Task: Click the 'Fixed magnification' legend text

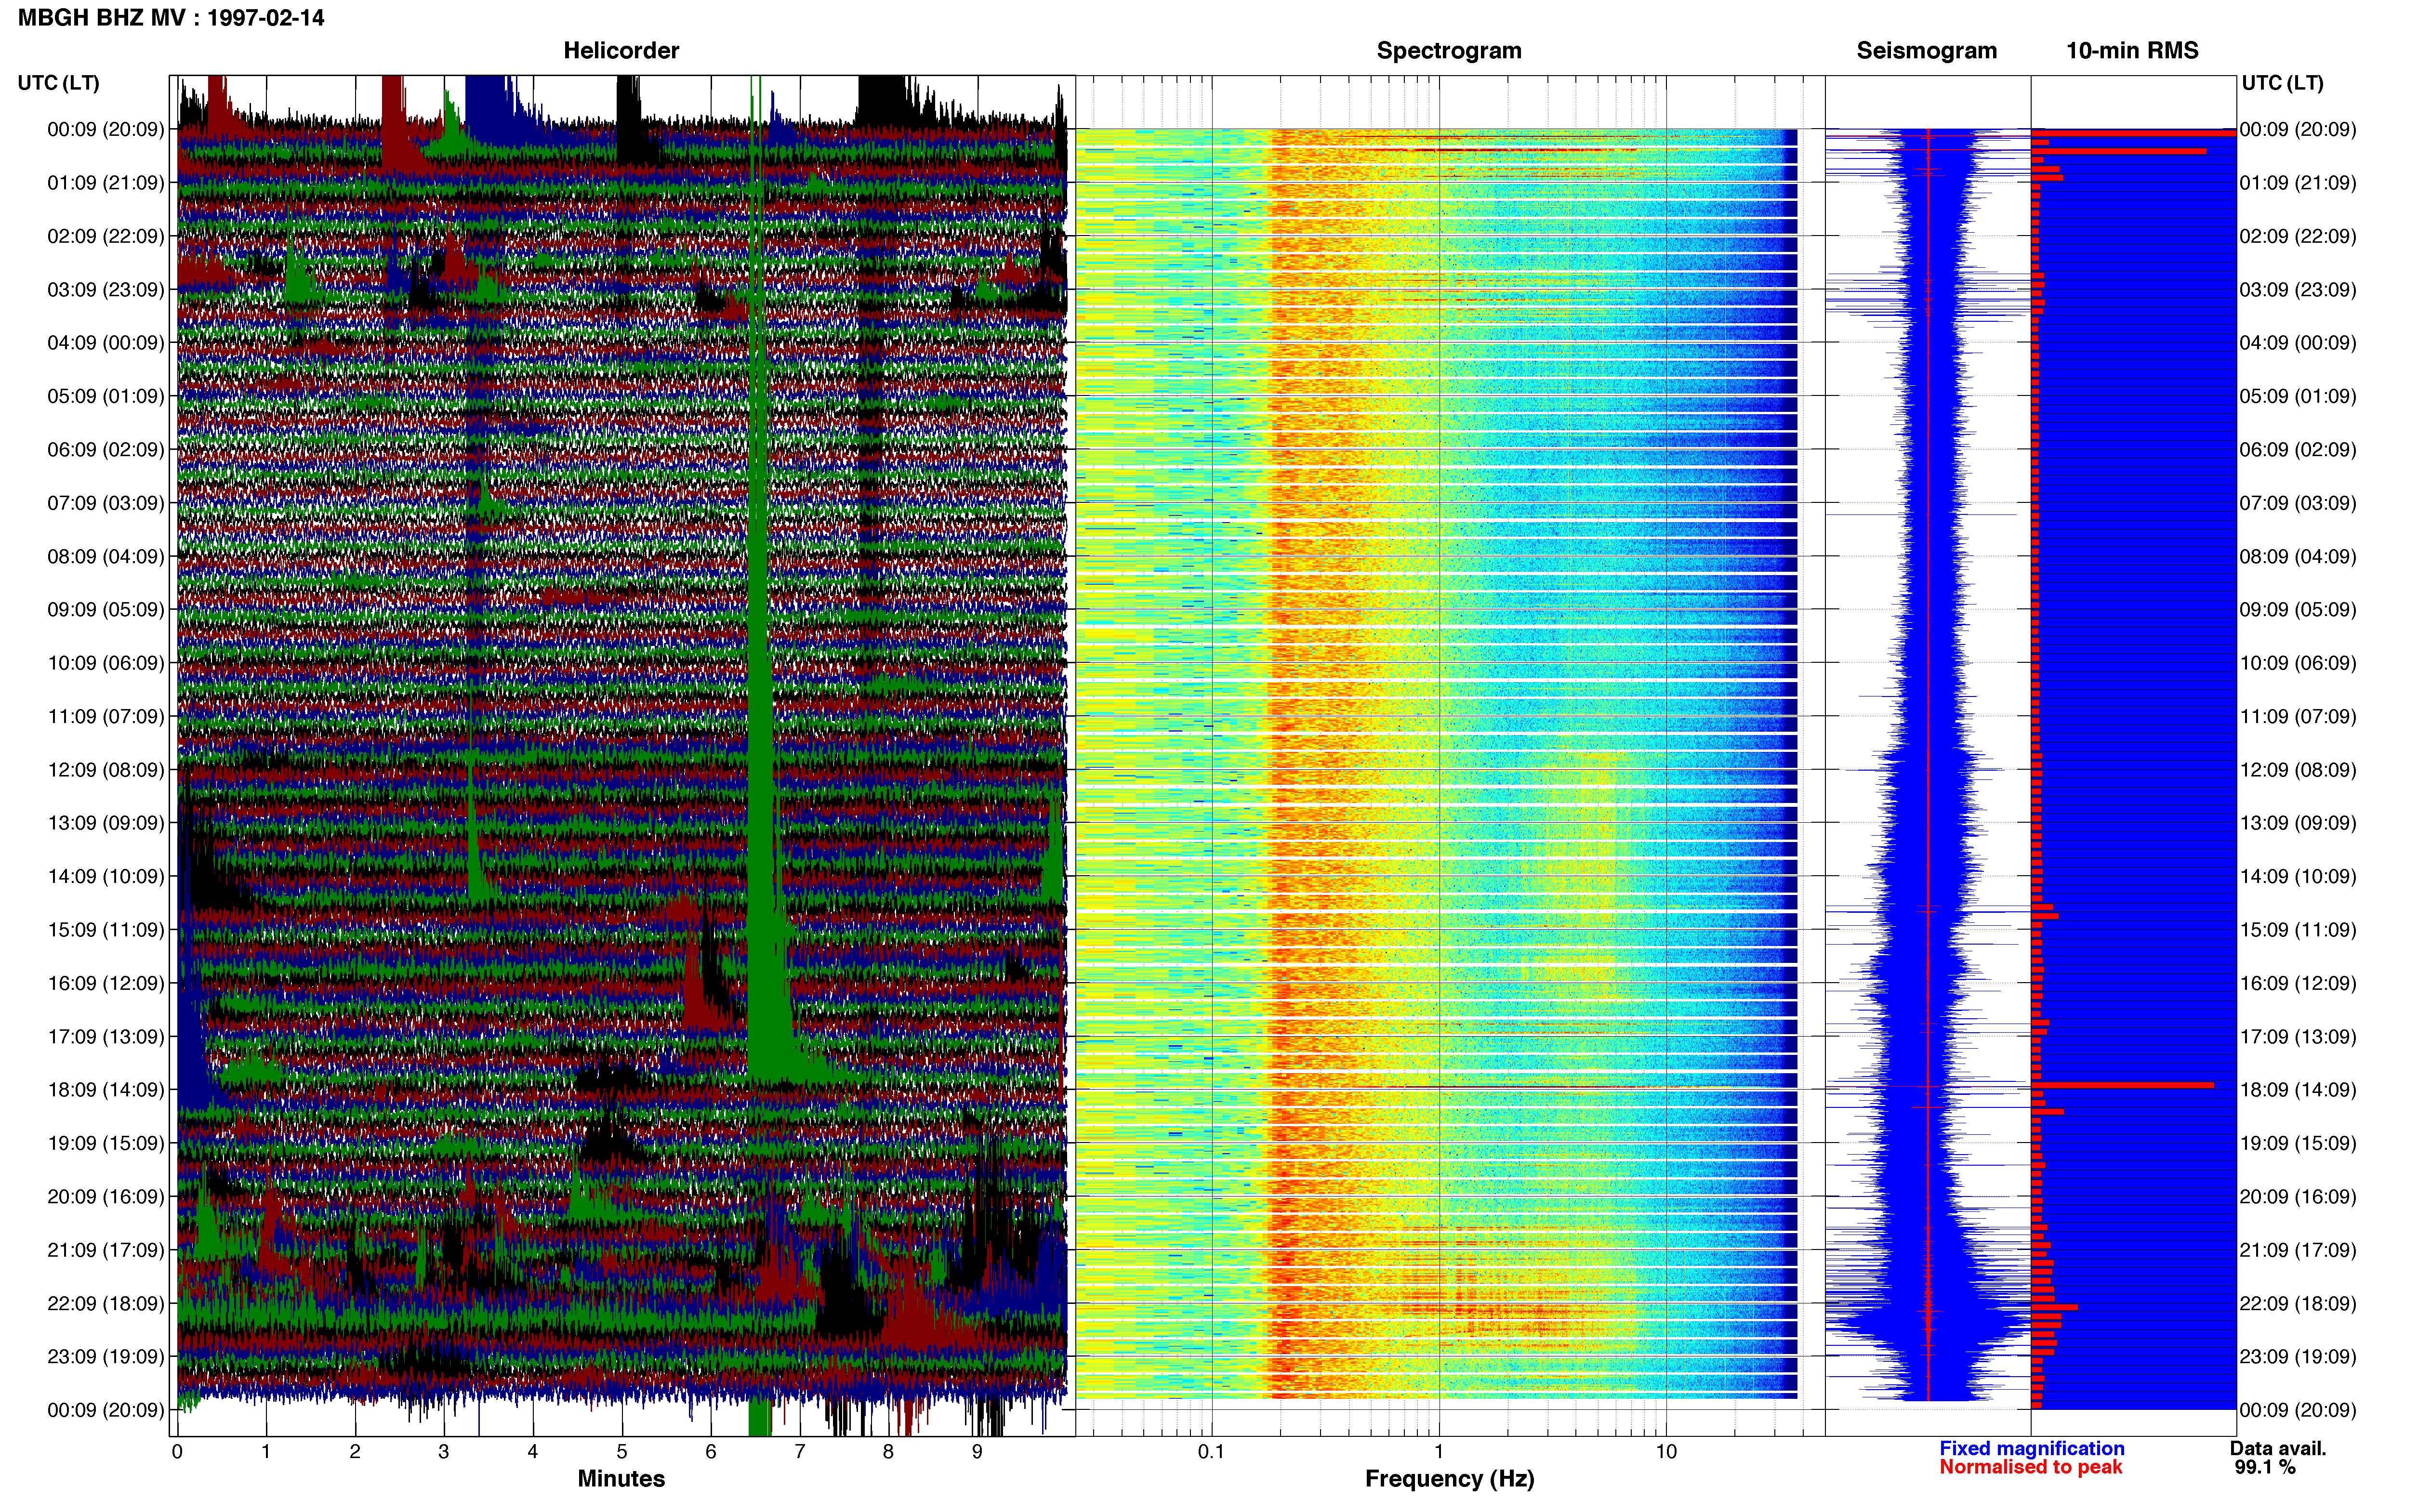Action: 2031,1448
